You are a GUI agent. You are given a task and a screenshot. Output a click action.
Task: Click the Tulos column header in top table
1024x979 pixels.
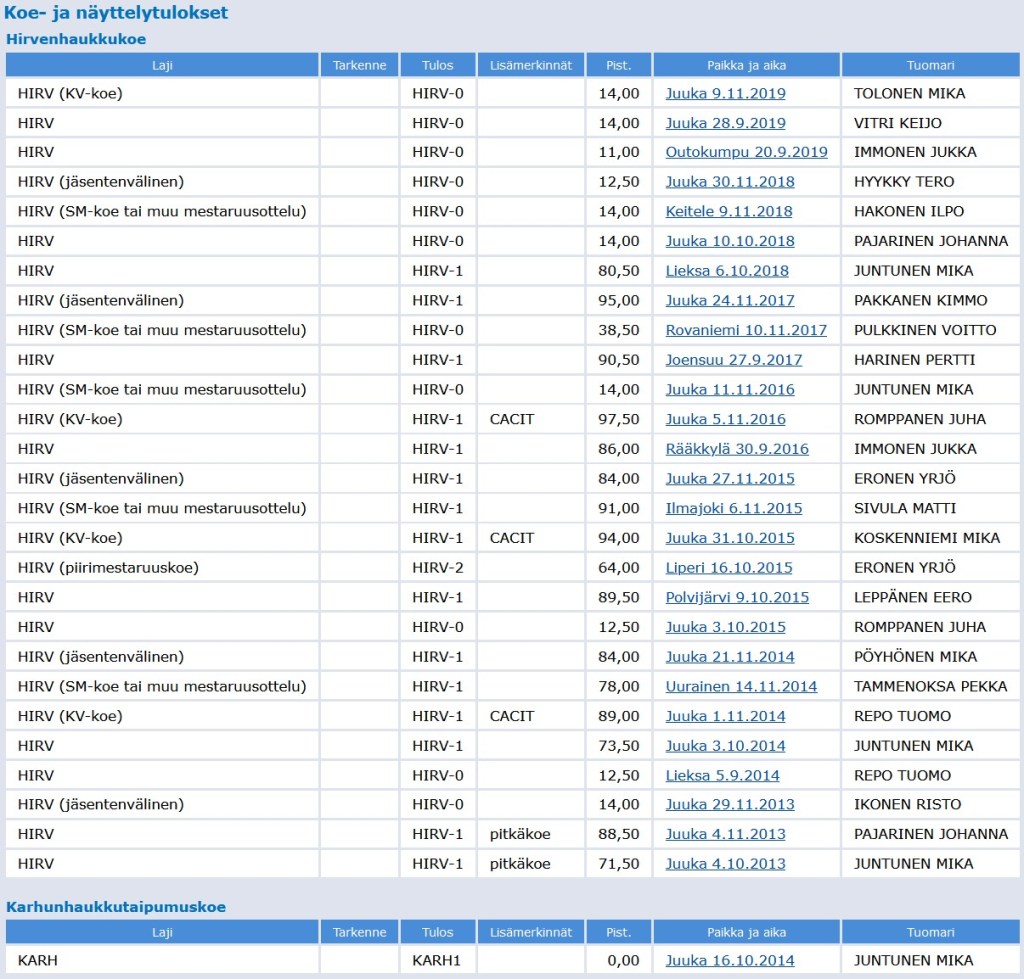(x=437, y=65)
